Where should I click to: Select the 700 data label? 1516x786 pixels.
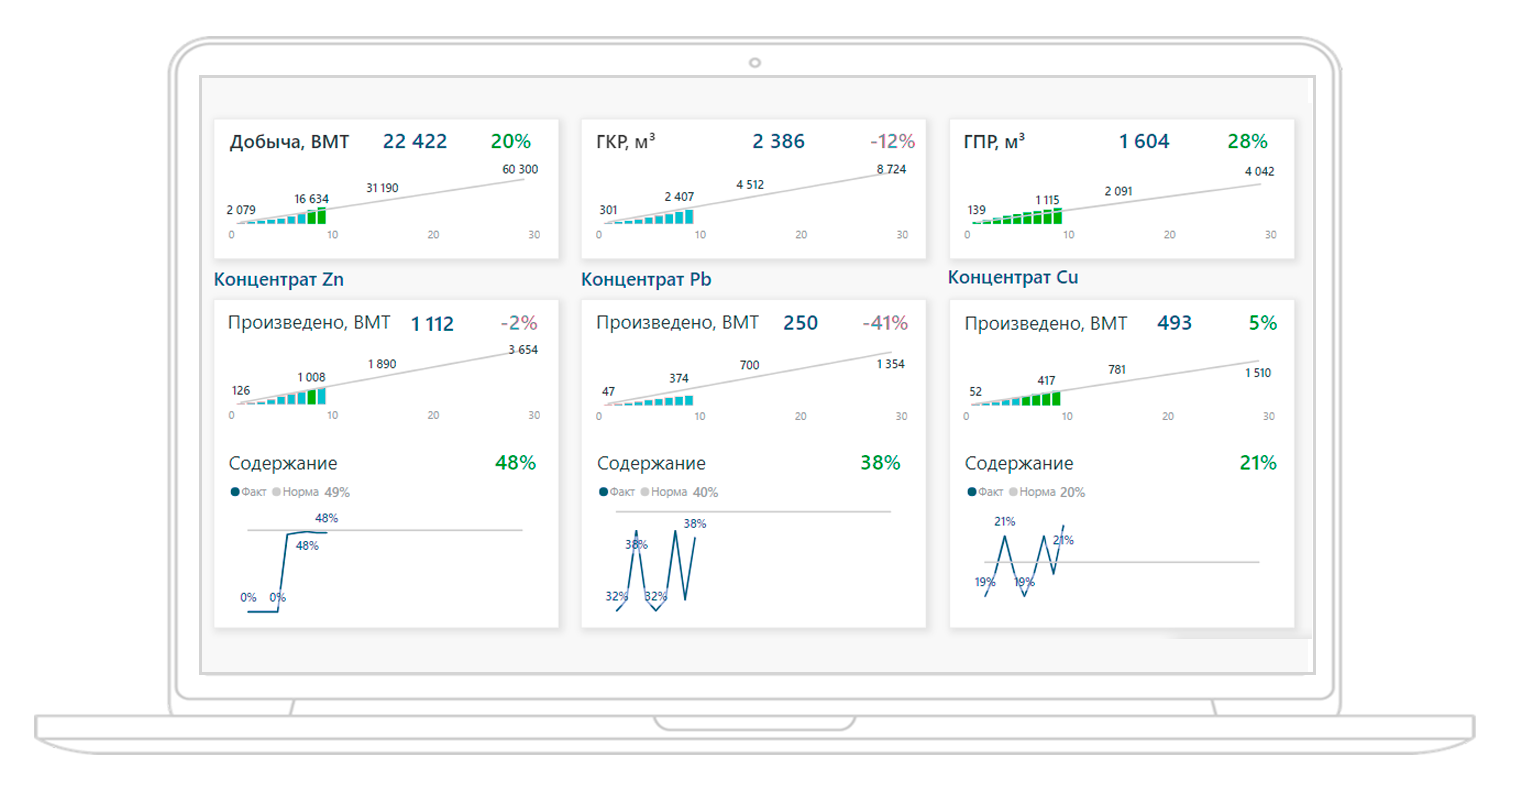[x=749, y=365]
